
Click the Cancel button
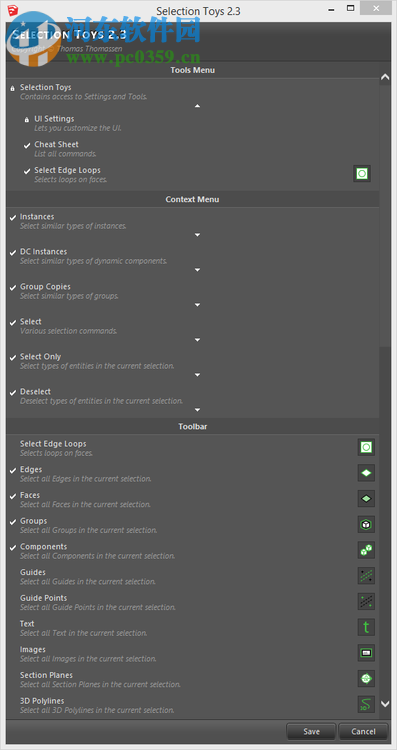pos(364,731)
